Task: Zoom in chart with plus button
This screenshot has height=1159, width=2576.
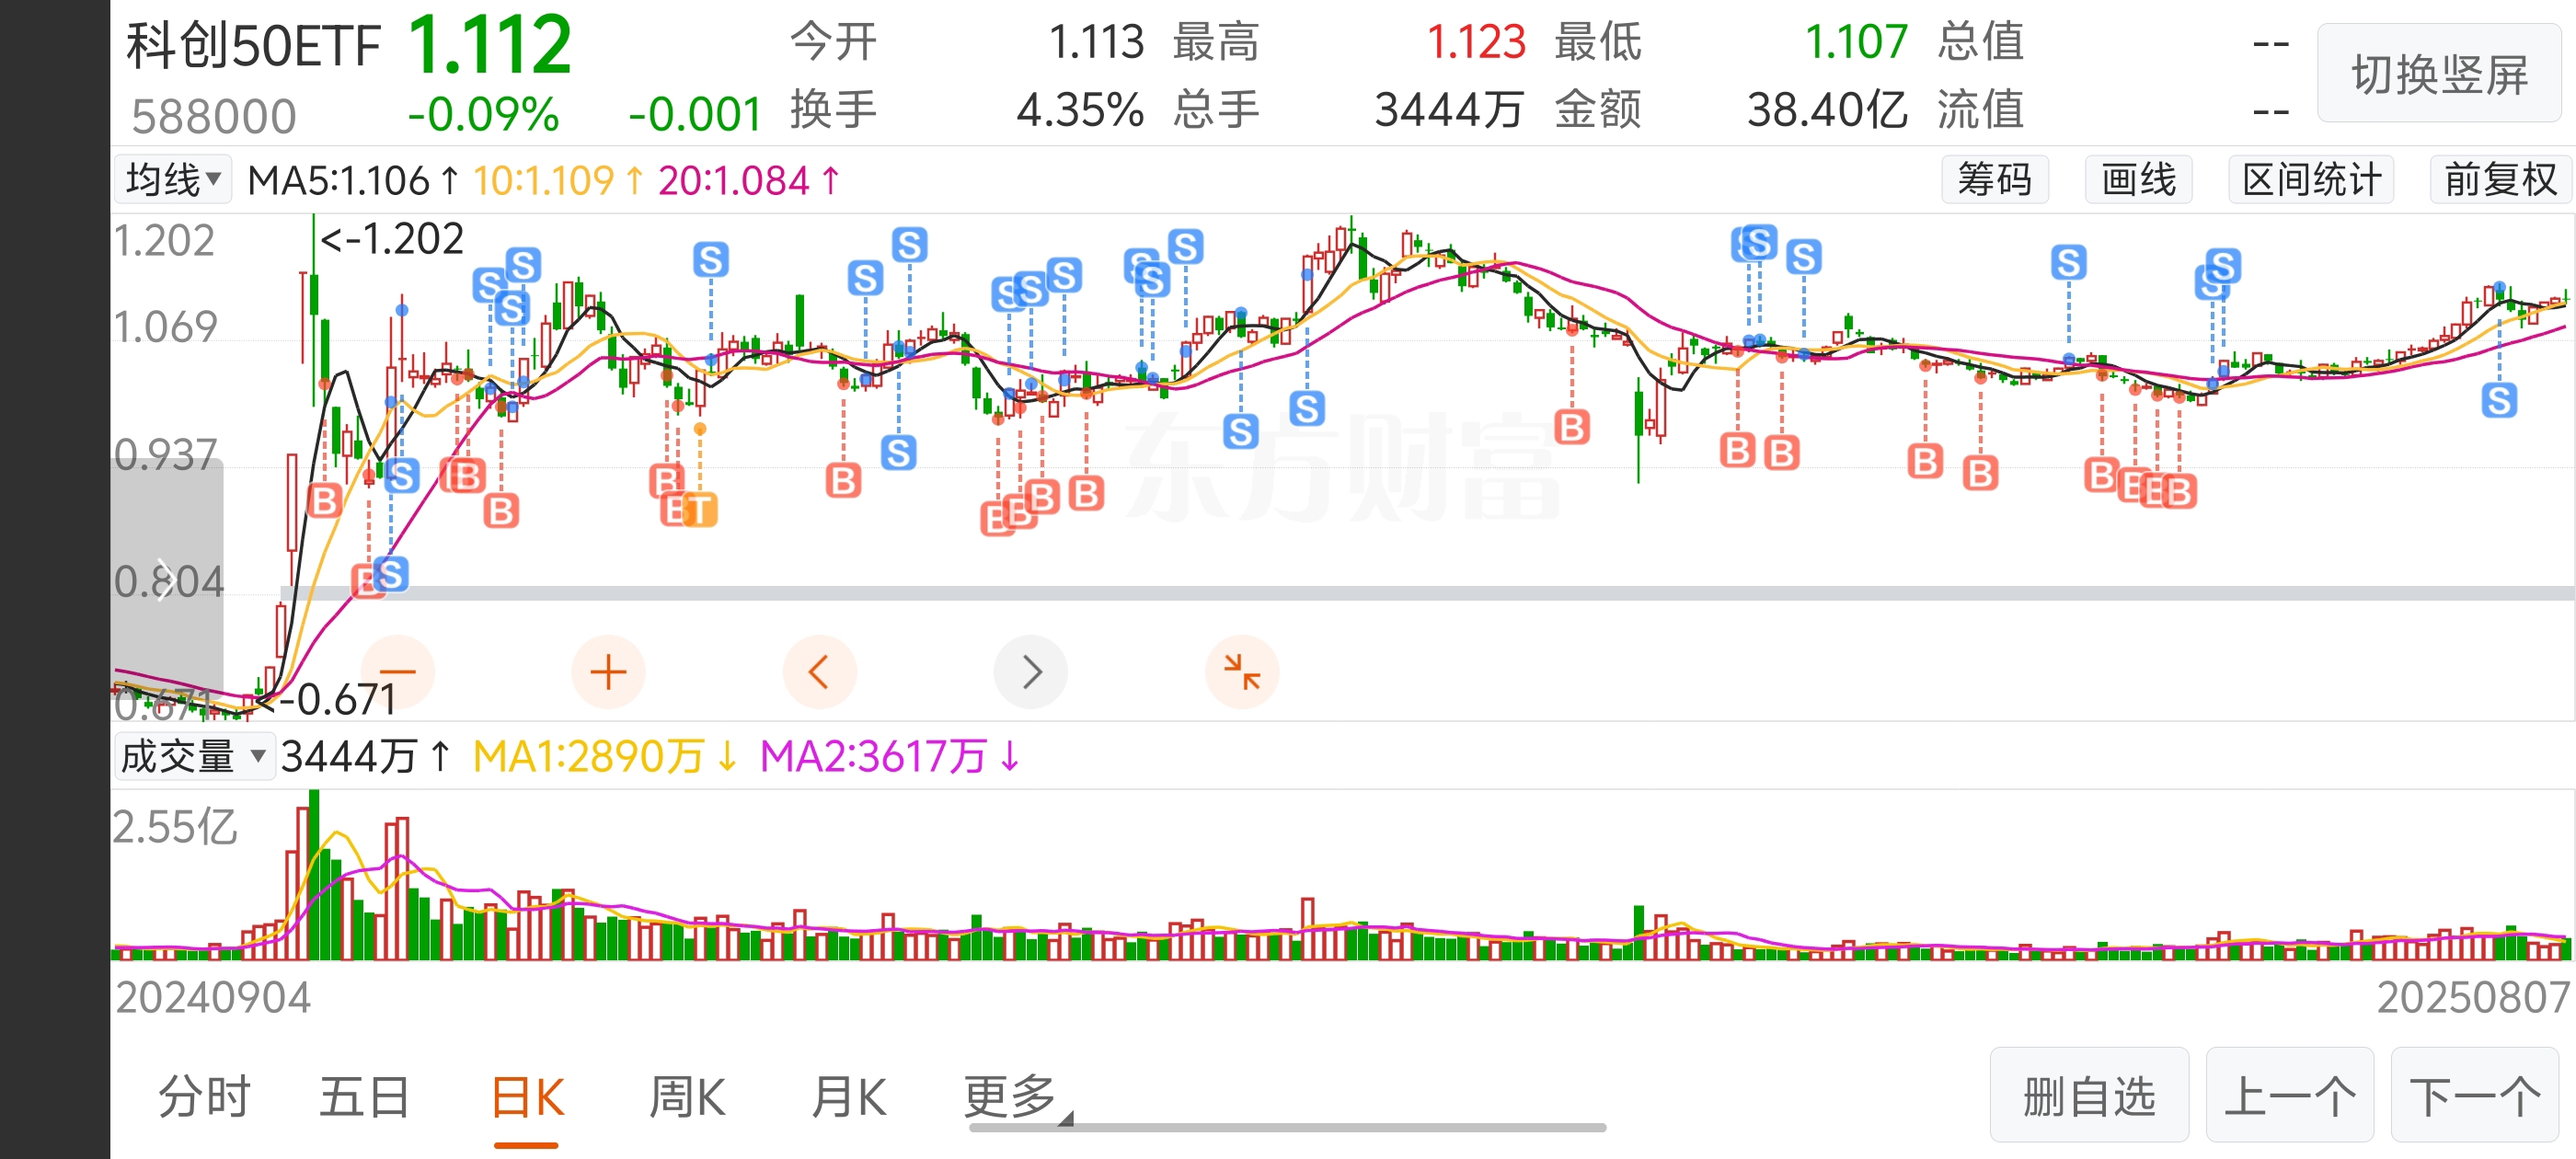Action: pos(608,671)
